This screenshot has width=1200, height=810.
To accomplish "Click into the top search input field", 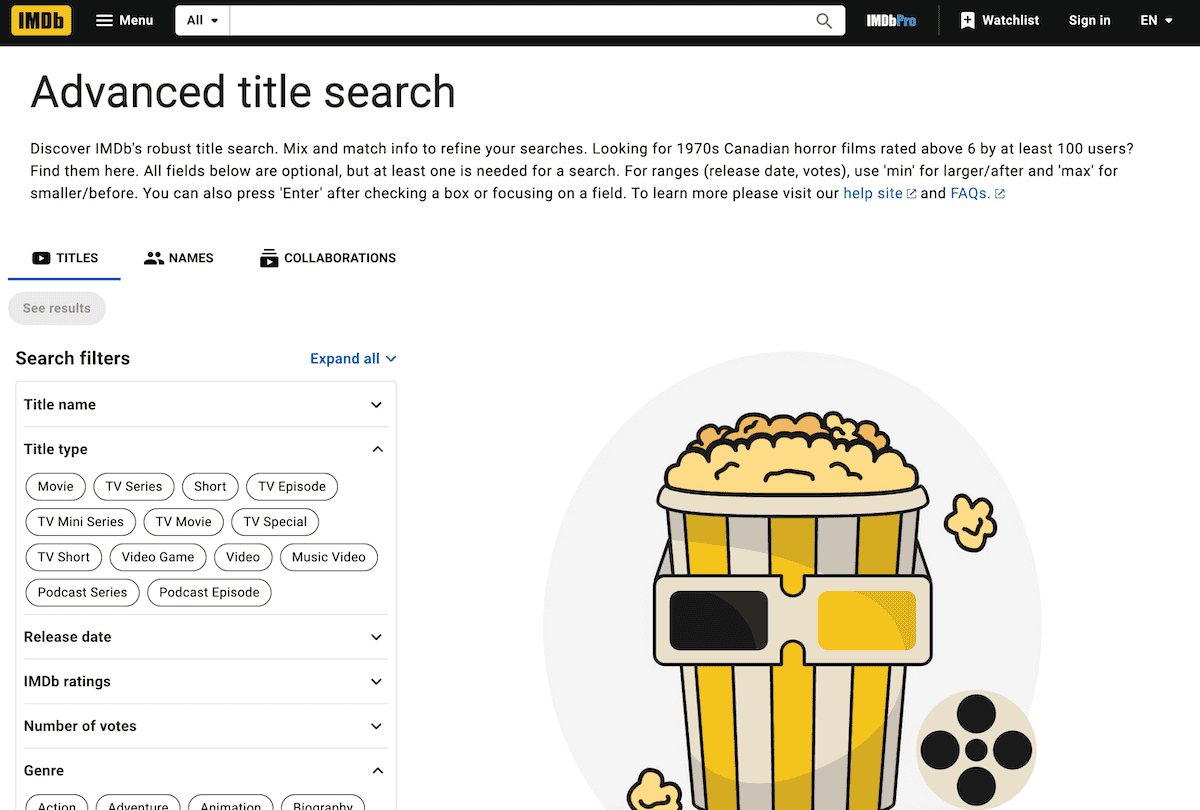I will click(x=520, y=20).
